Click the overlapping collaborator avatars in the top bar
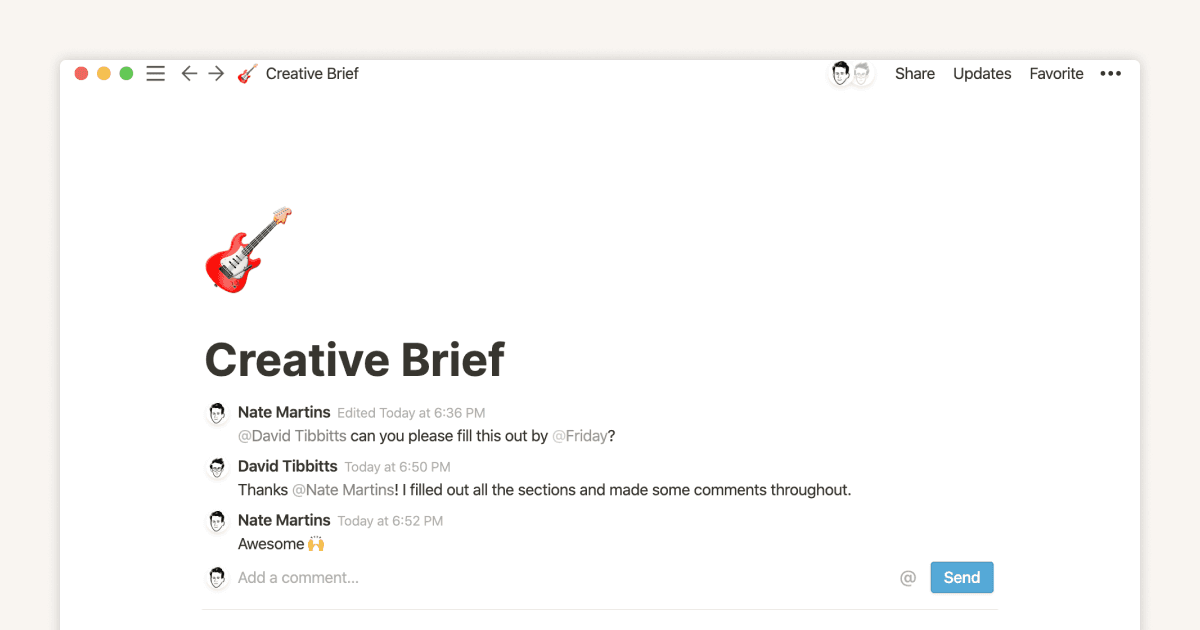Screen dimensions: 1200x630 coord(849,73)
